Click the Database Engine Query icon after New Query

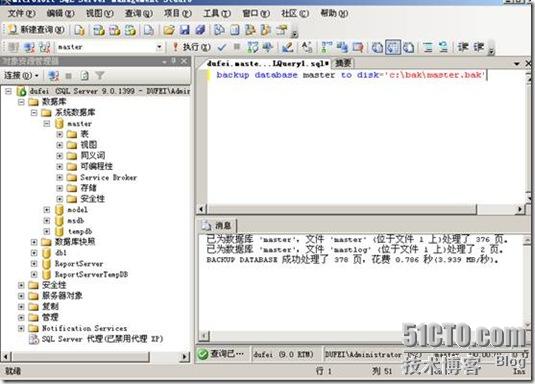click(79, 30)
